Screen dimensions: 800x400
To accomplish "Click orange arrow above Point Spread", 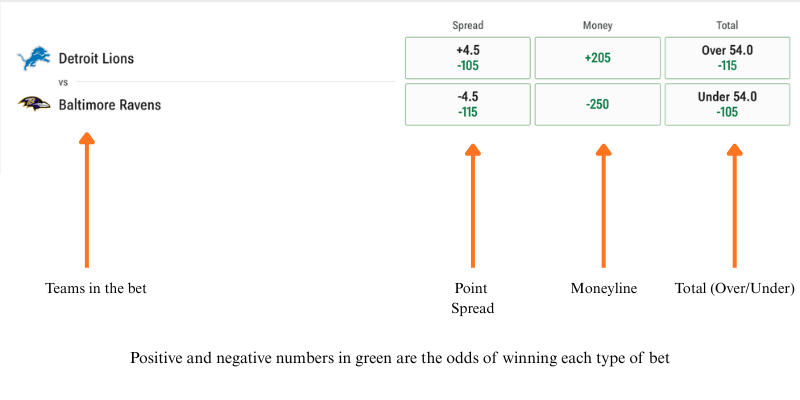I will (473, 205).
